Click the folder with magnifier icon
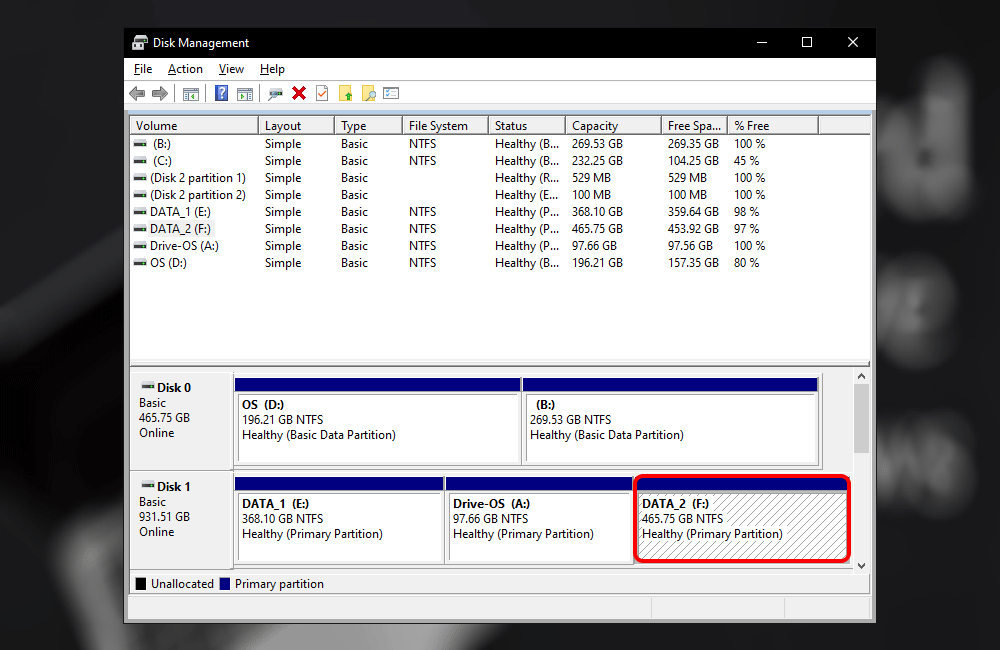 pyautogui.click(x=369, y=94)
